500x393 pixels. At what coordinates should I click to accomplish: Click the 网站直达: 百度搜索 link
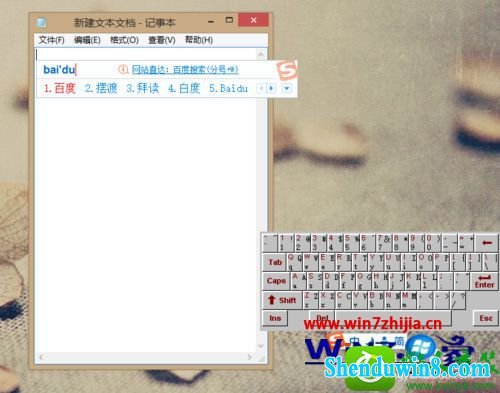point(185,70)
